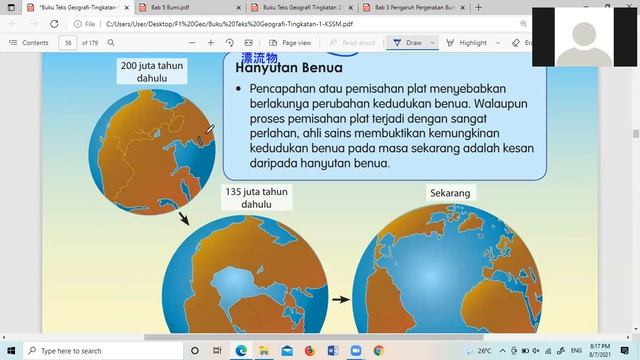Rotate the PDF page

[229, 42]
